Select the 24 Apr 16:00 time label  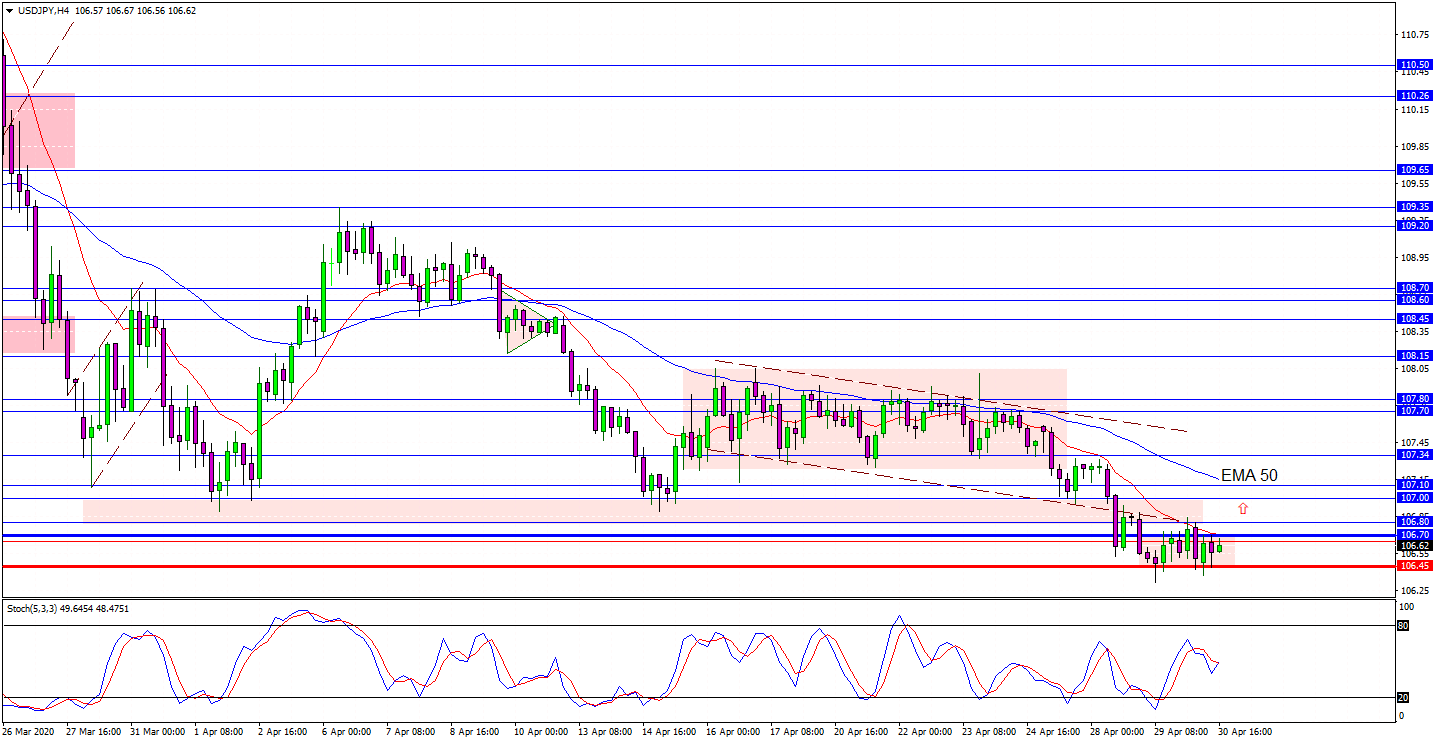coord(1053,732)
